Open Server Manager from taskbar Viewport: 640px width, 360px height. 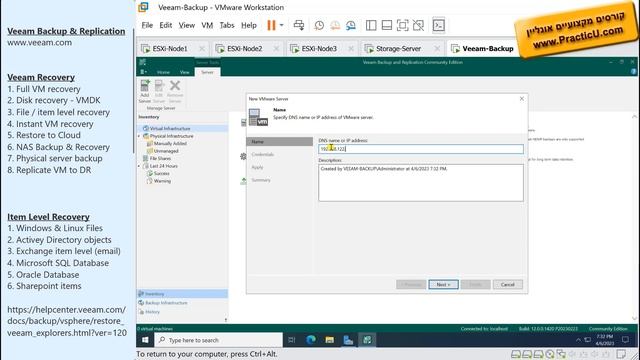click(x=348, y=340)
